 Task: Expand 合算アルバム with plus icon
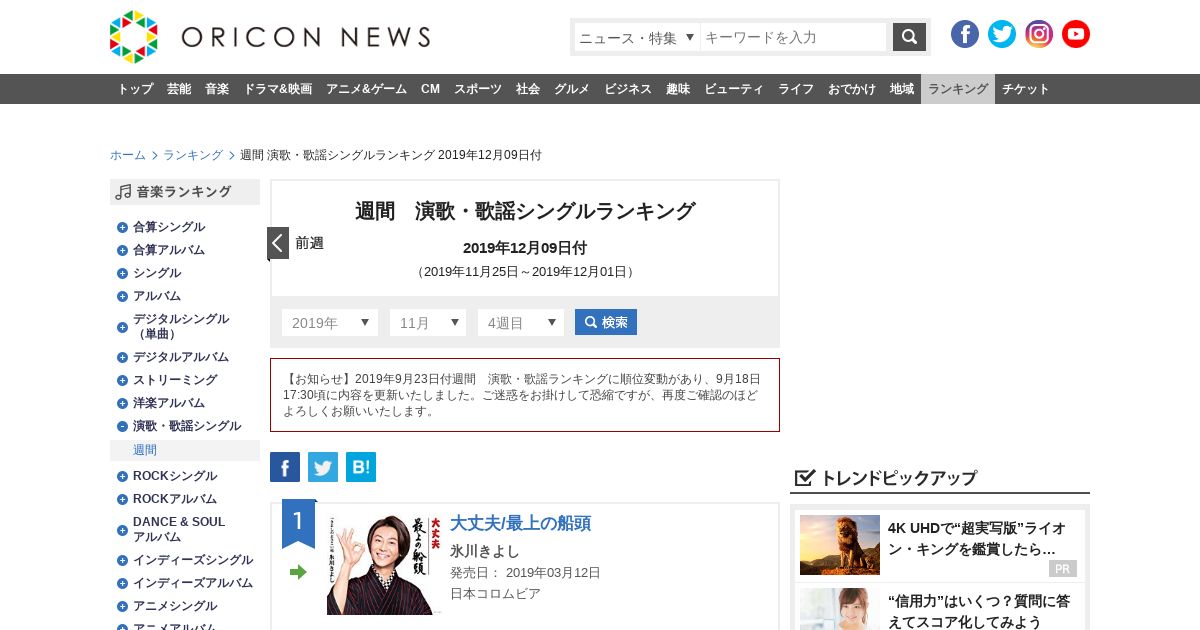pos(122,250)
